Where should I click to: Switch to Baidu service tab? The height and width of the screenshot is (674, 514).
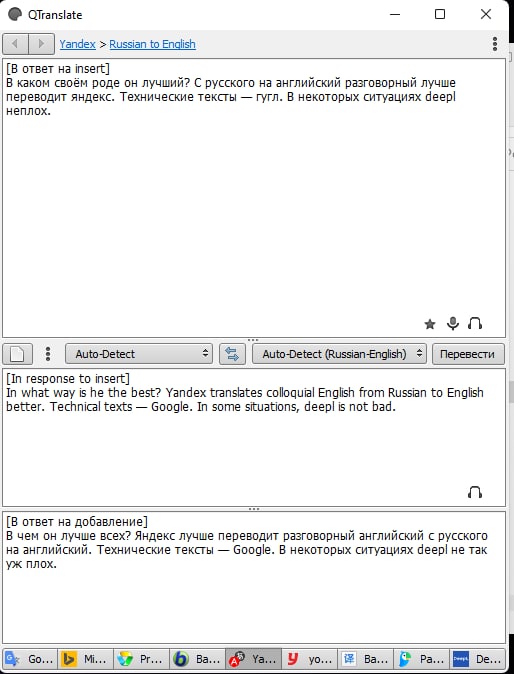[x=365, y=659]
